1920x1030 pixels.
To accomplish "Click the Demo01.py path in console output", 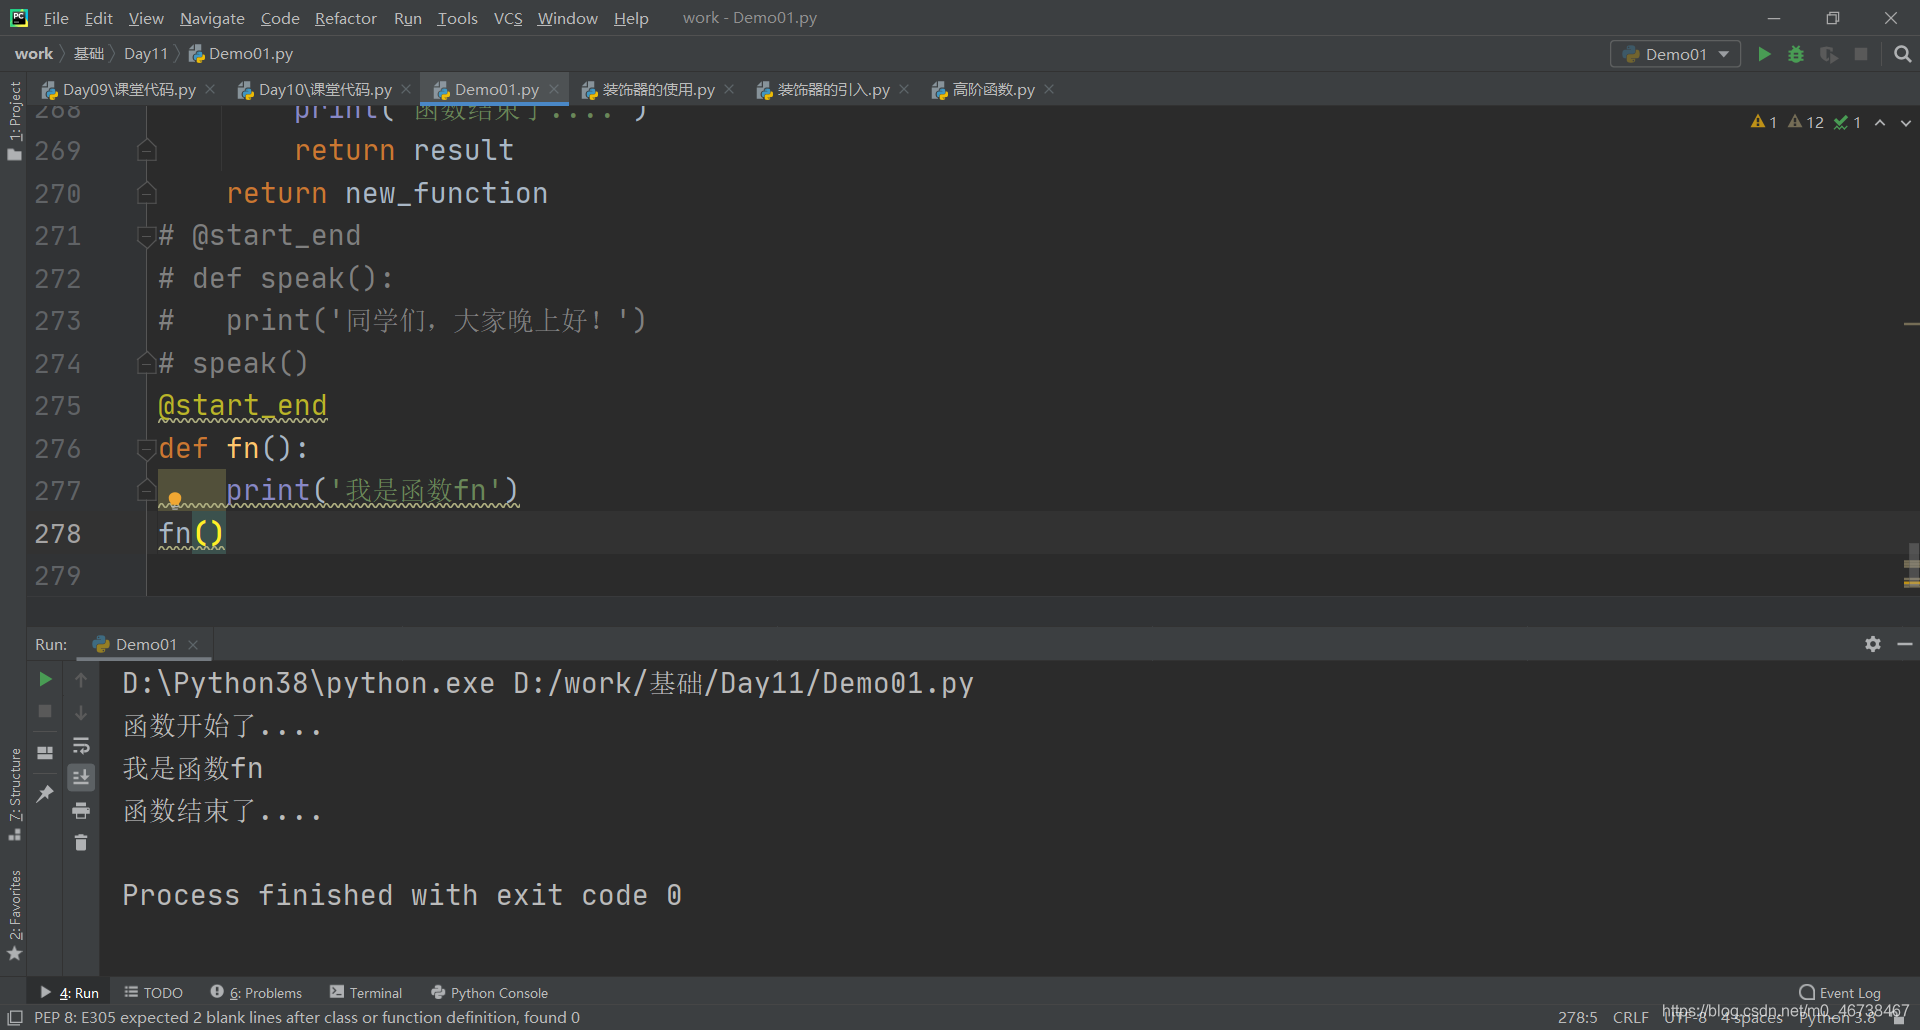I will point(743,683).
